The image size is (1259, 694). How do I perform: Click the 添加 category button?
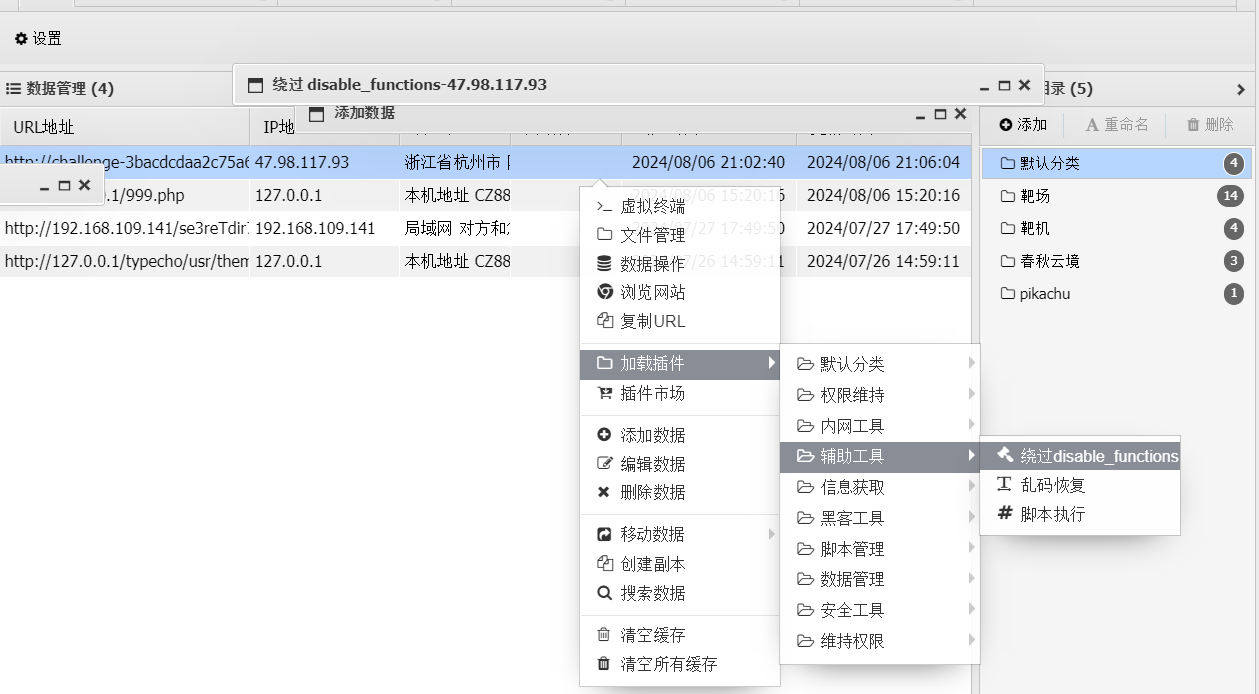1023,125
